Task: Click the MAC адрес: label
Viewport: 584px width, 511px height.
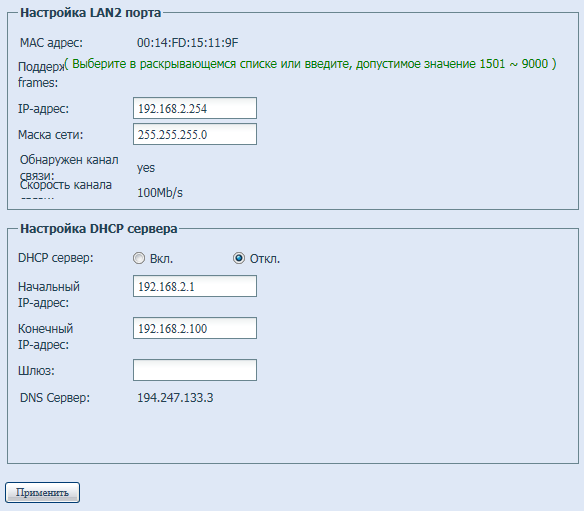Action: [x=51, y=43]
